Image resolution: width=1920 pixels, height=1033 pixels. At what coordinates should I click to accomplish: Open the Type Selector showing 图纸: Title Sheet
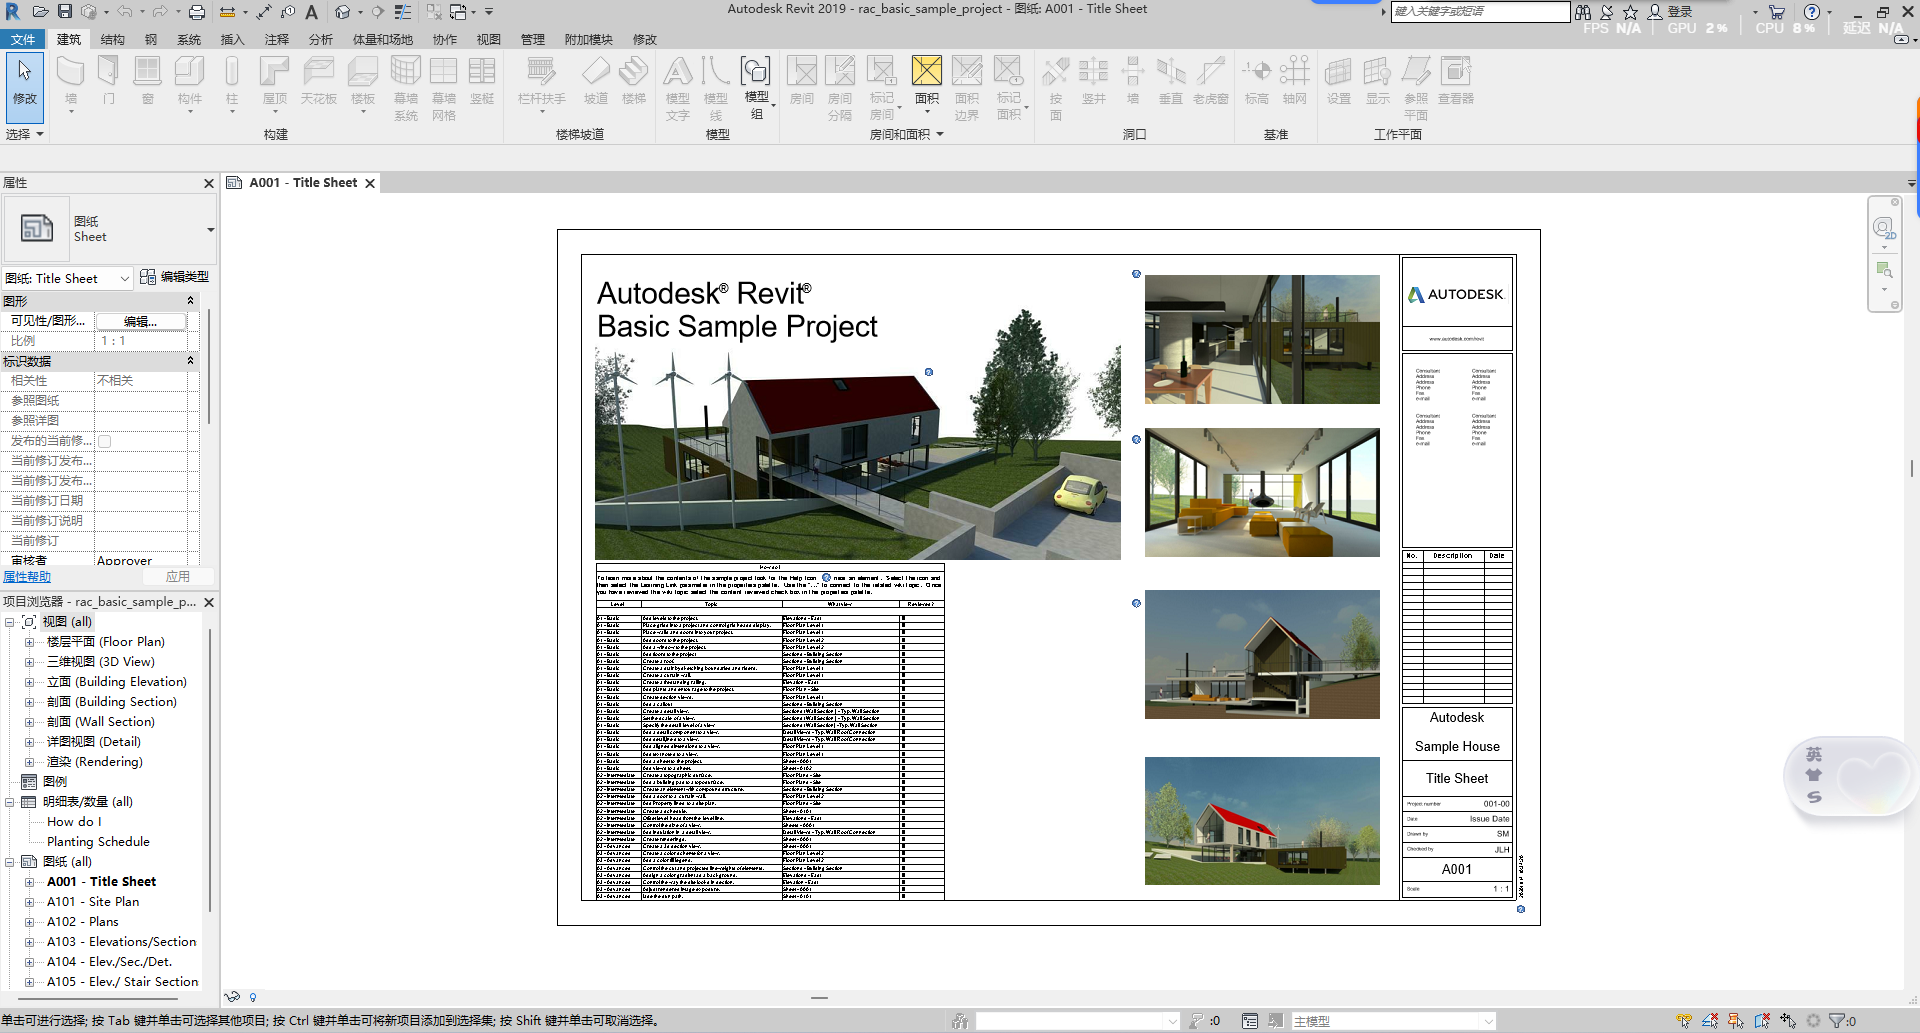click(66, 278)
